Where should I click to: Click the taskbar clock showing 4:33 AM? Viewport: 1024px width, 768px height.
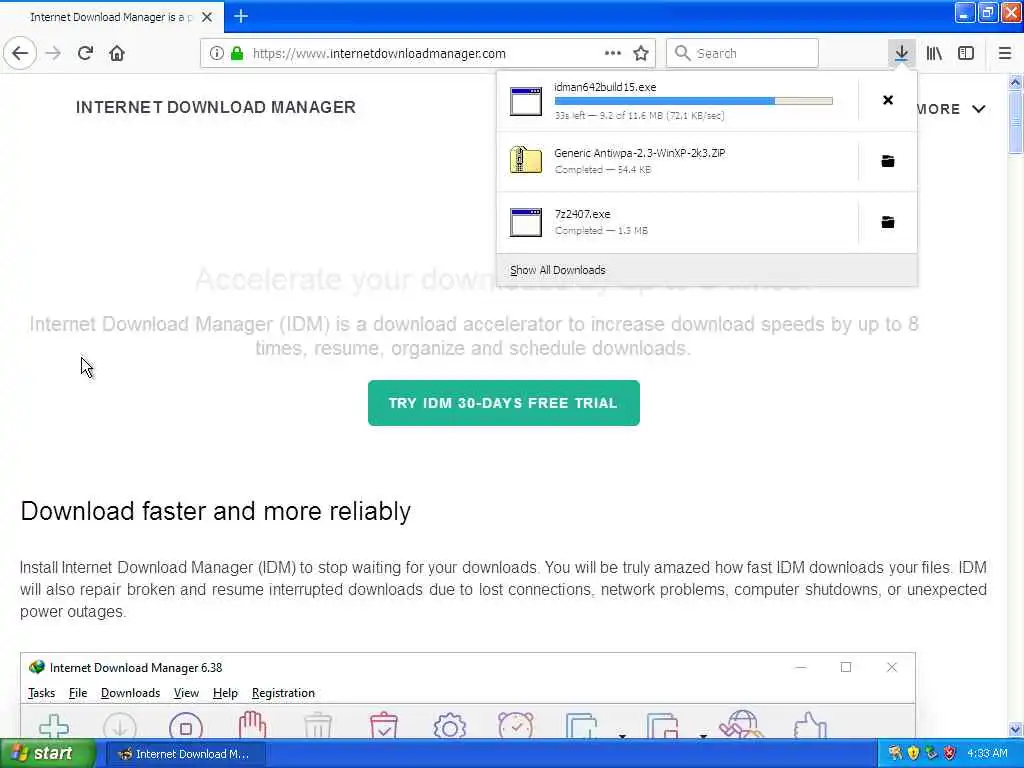pos(987,754)
